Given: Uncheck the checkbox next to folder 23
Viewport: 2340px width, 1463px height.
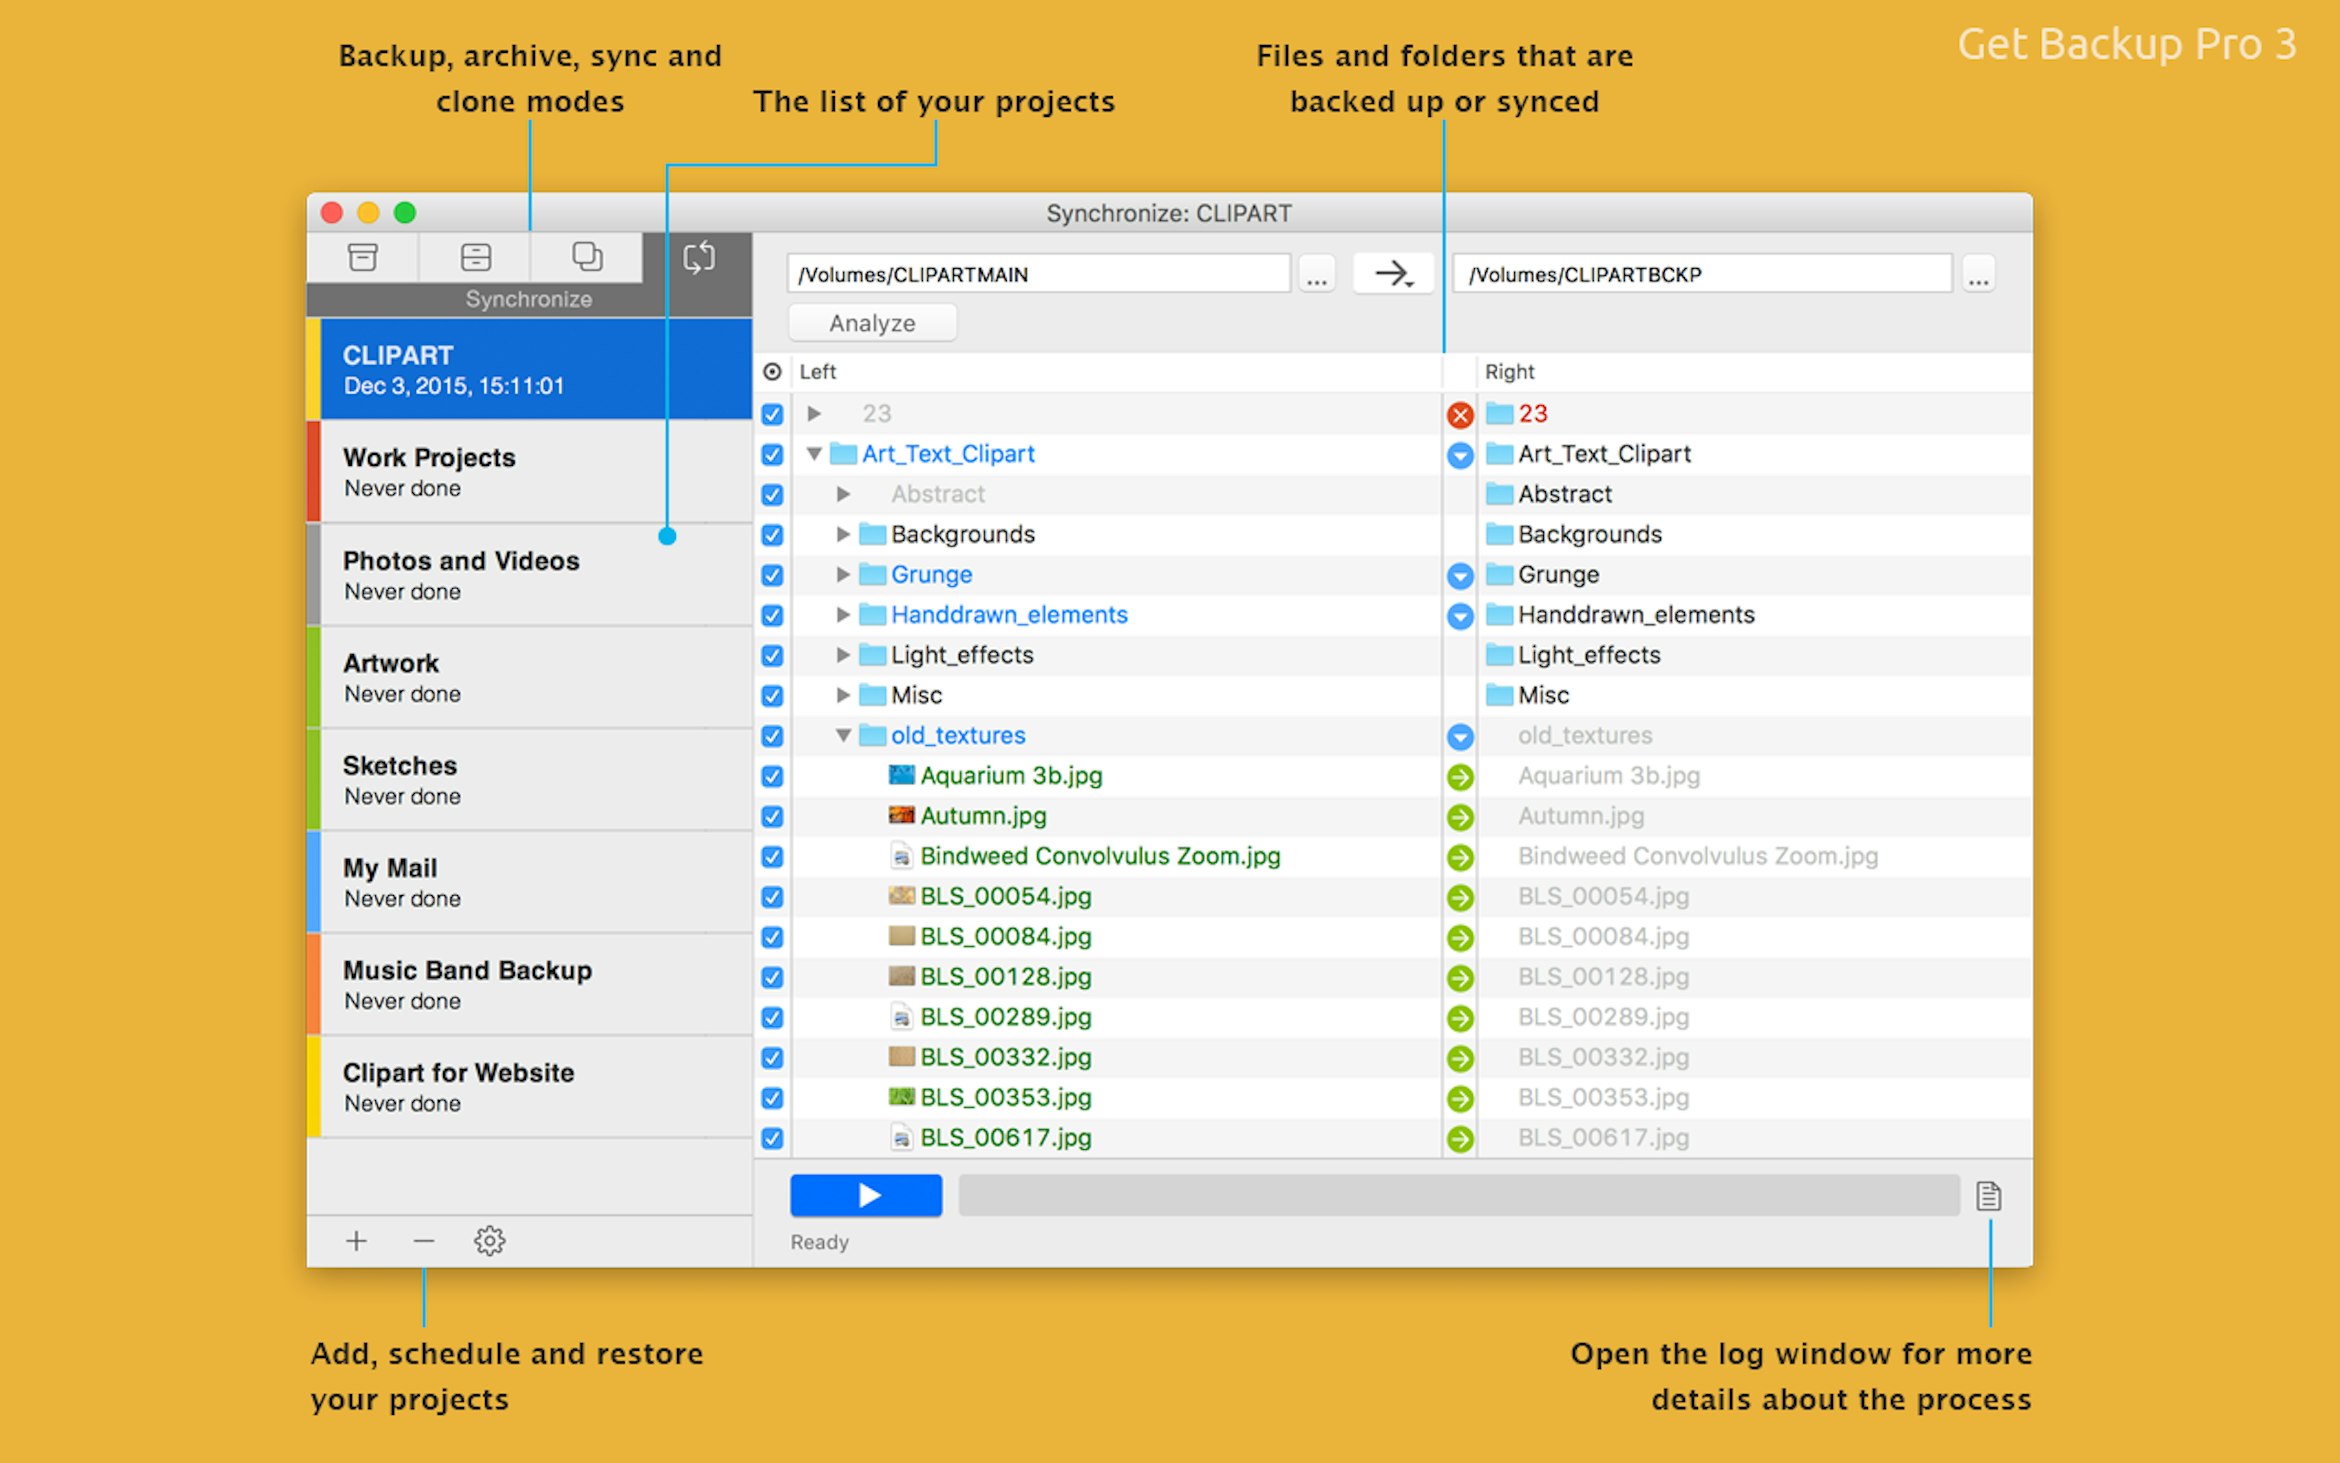Looking at the screenshot, I should click(x=771, y=414).
